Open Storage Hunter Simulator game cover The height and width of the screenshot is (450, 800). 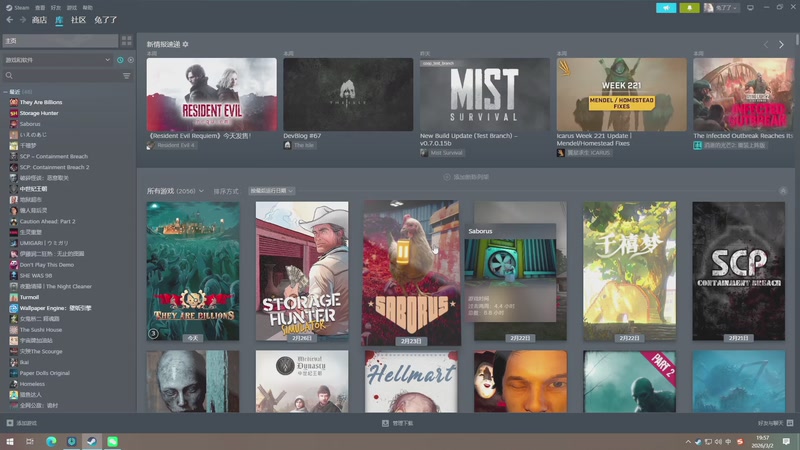302,271
